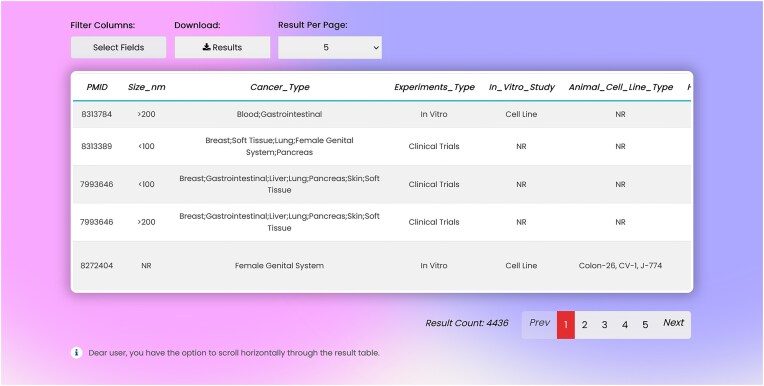Viewport: 764px width, 386px height.
Task: Click the PMID column header
Action: click(97, 87)
